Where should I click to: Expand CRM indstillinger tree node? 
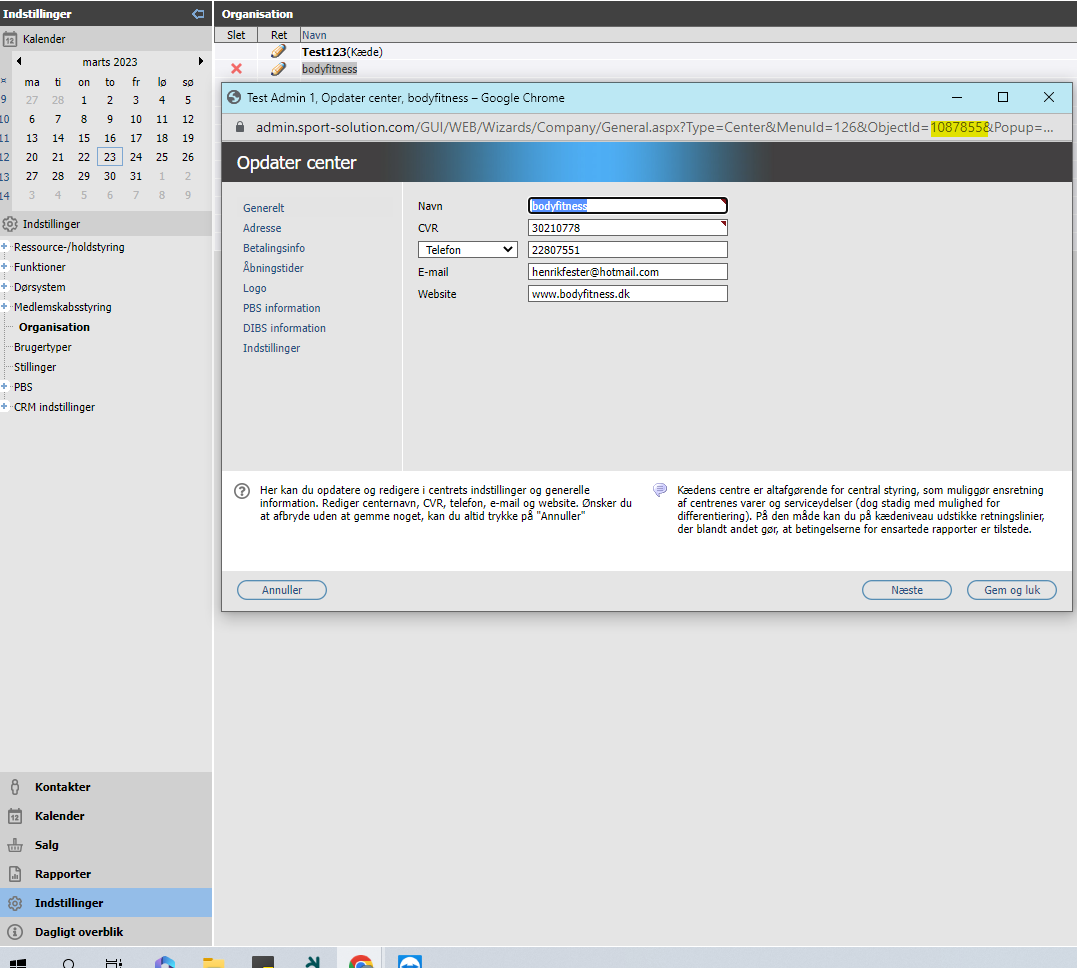[4, 407]
